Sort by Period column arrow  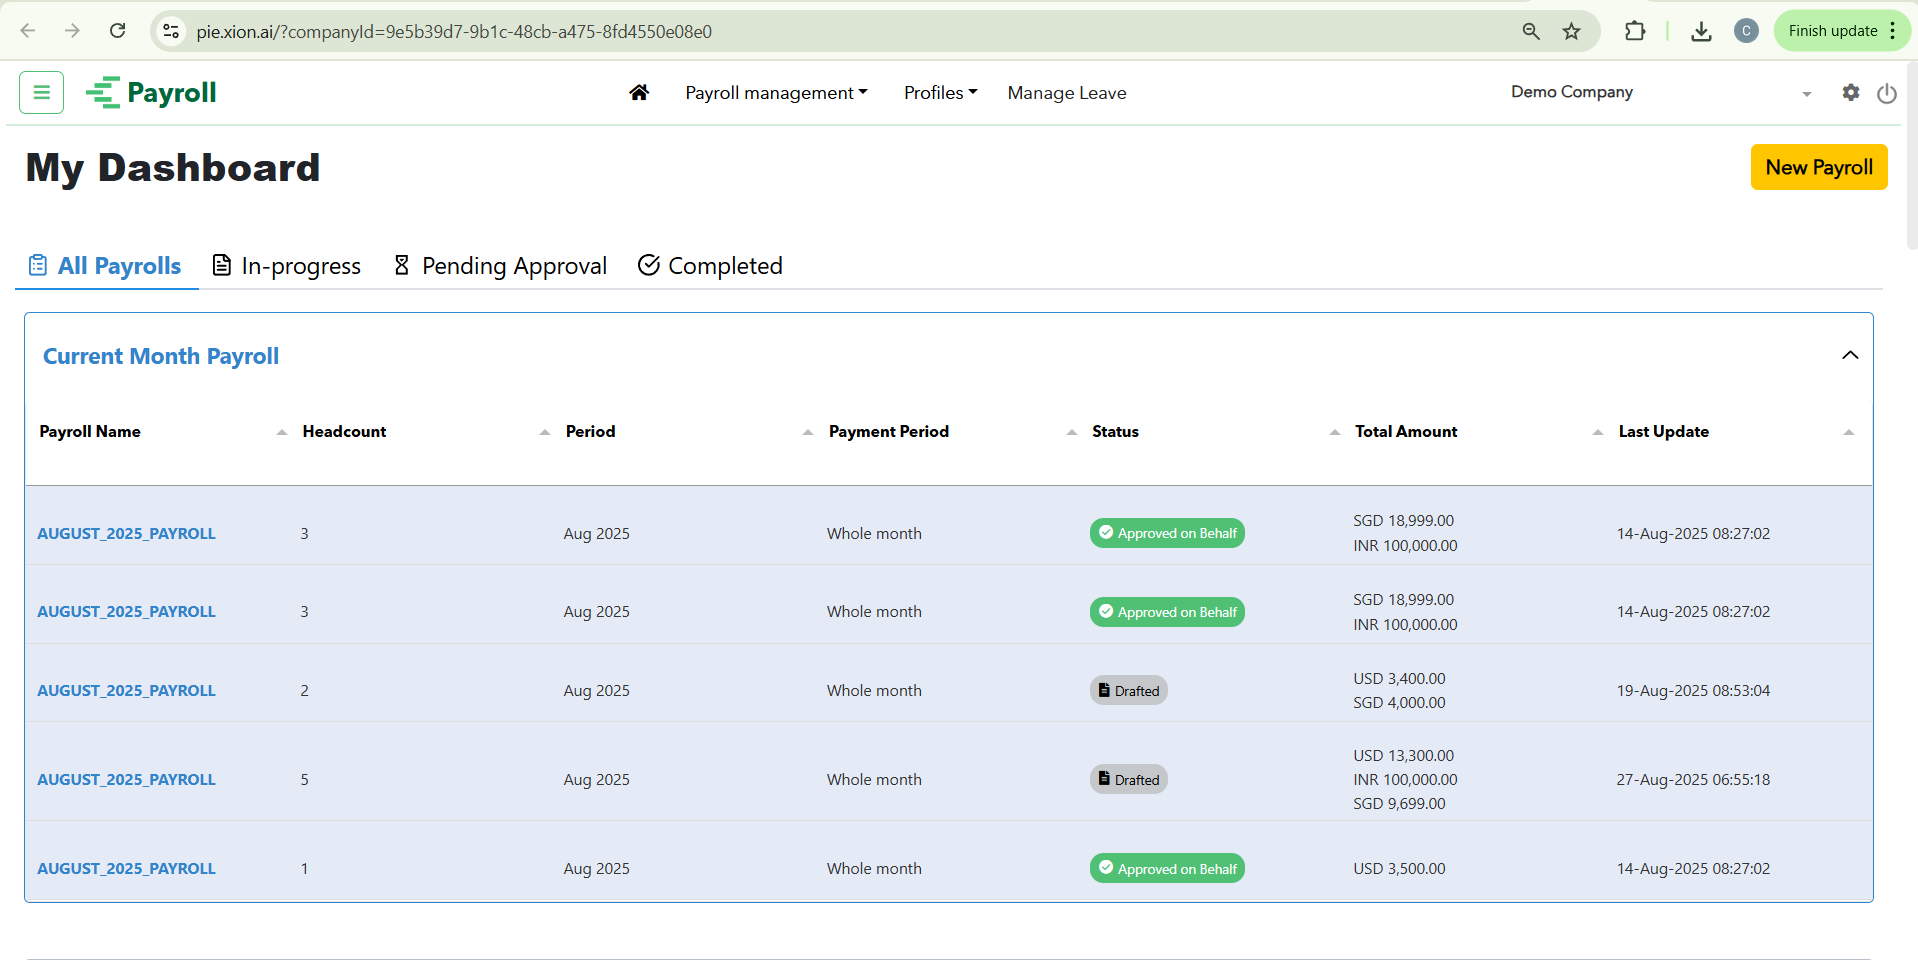pyautogui.click(x=808, y=432)
